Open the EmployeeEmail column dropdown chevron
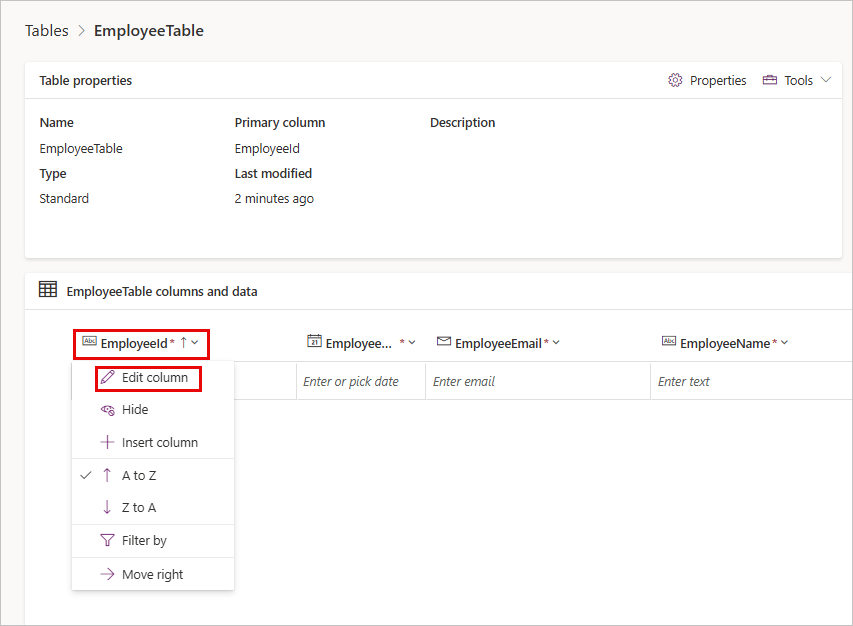Screen dimensions: 853x626 coord(556,343)
